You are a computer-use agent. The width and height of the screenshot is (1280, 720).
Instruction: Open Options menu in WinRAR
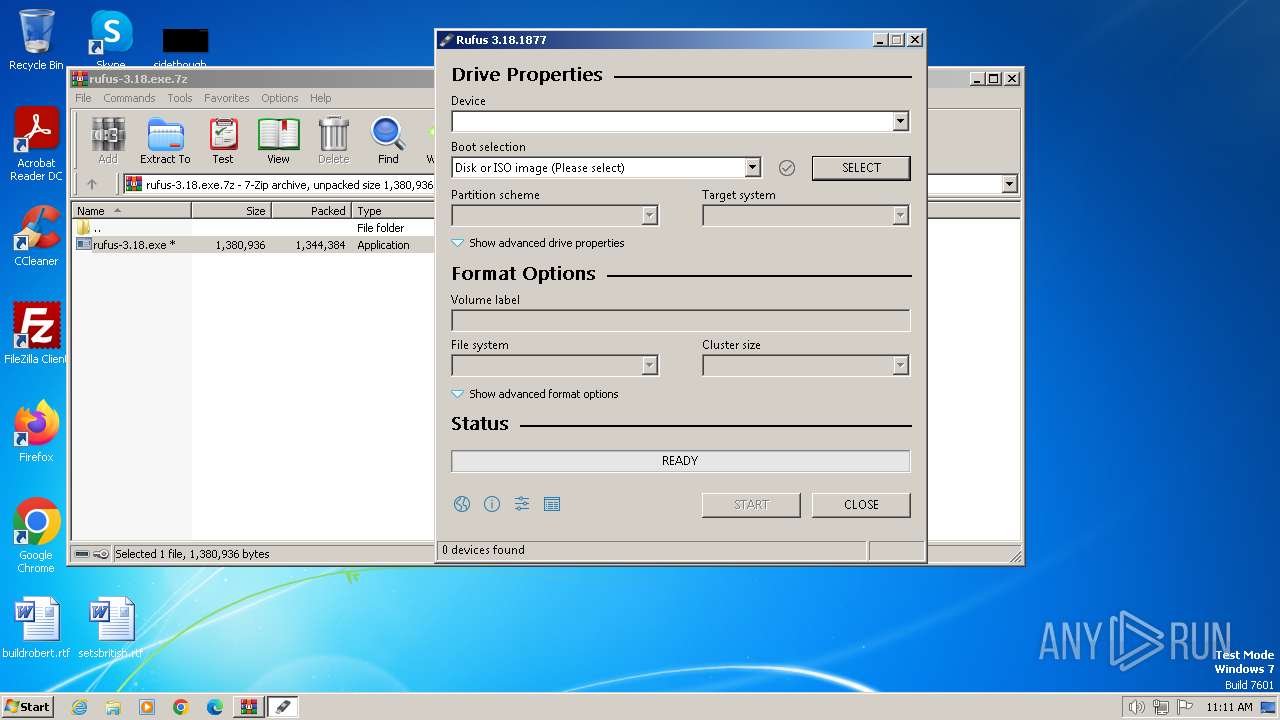point(280,98)
